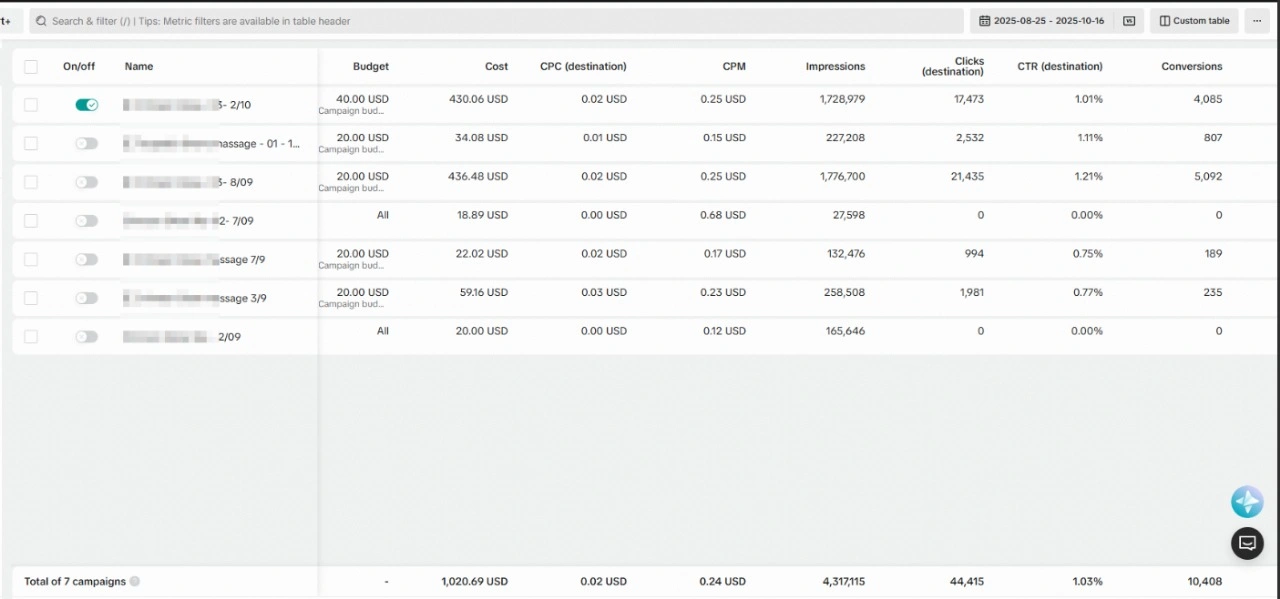Check the box for campaign ending 7/09

tap(31, 221)
